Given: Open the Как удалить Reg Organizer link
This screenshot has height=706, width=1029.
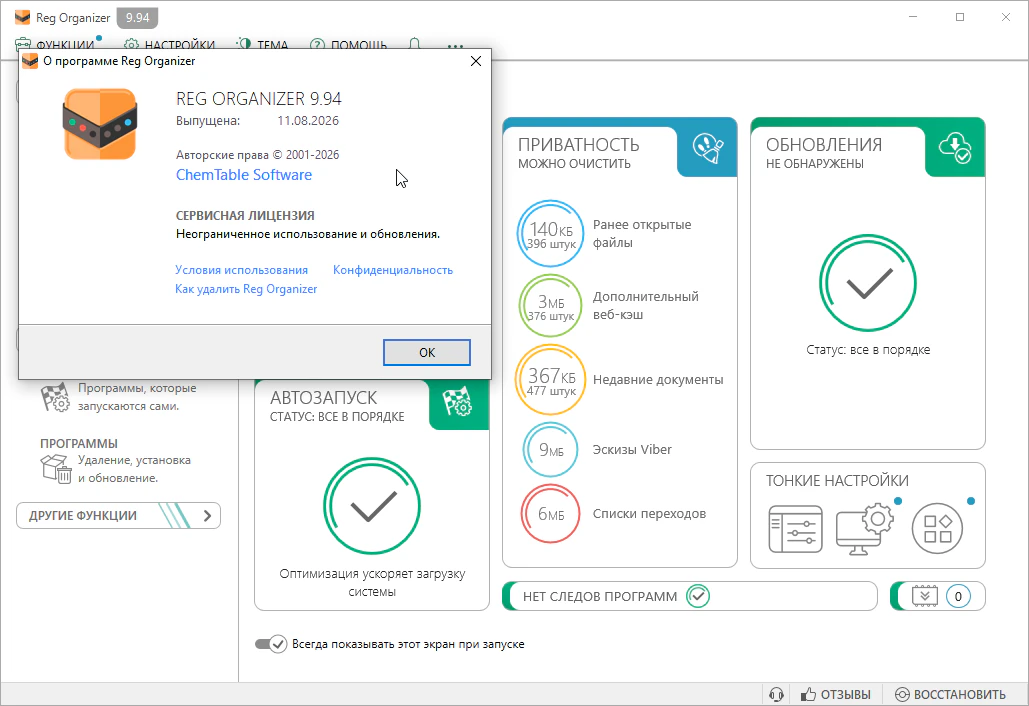Looking at the screenshot, I should (x=246, y=289).
